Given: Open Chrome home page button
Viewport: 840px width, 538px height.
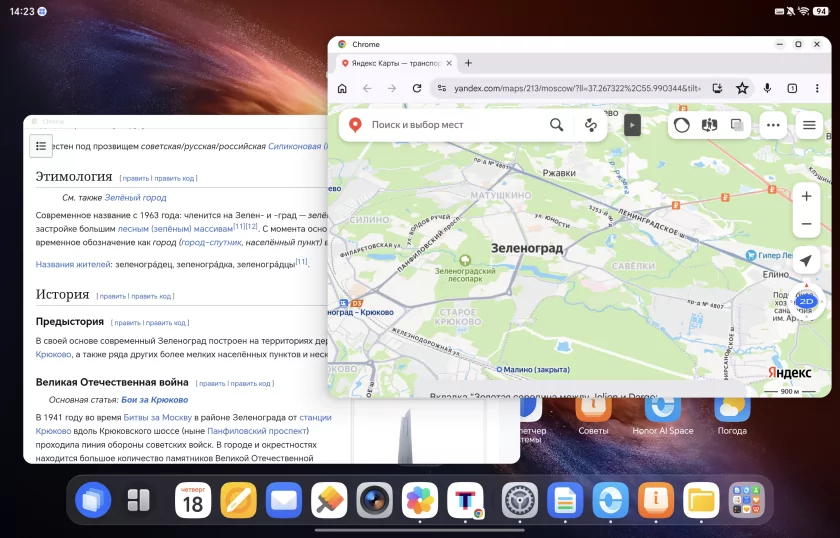Looking at the screenshot, I should 342,88.
